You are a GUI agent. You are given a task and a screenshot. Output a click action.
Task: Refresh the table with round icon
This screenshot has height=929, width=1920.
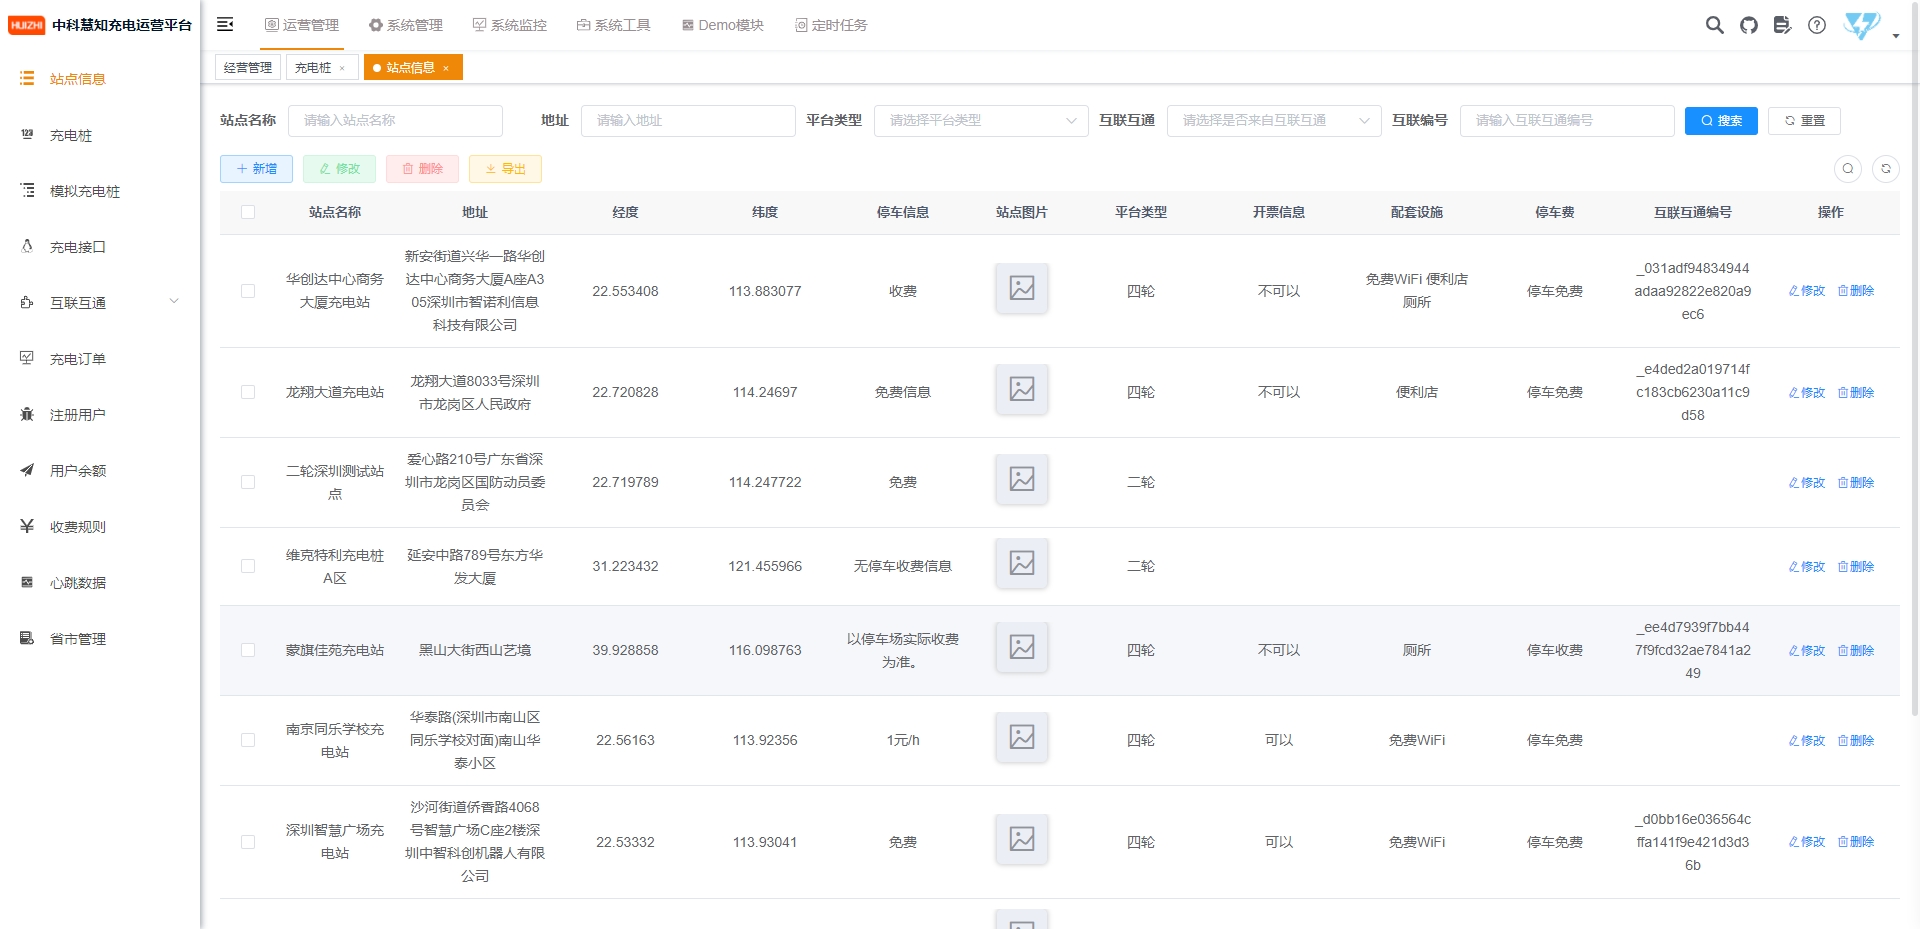point(1886,169)
